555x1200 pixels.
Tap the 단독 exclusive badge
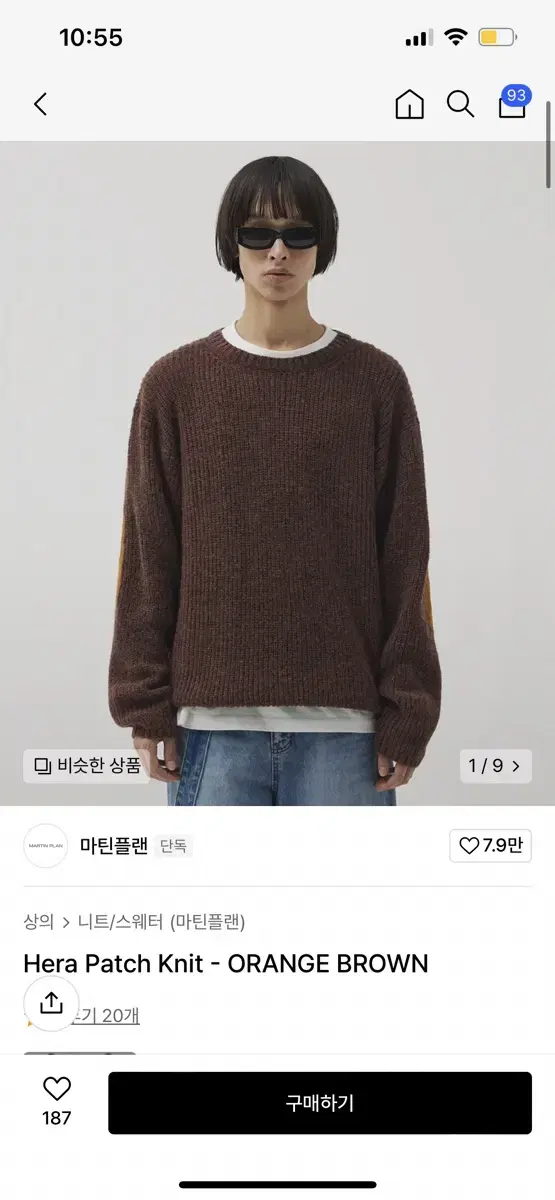(173, 846)
